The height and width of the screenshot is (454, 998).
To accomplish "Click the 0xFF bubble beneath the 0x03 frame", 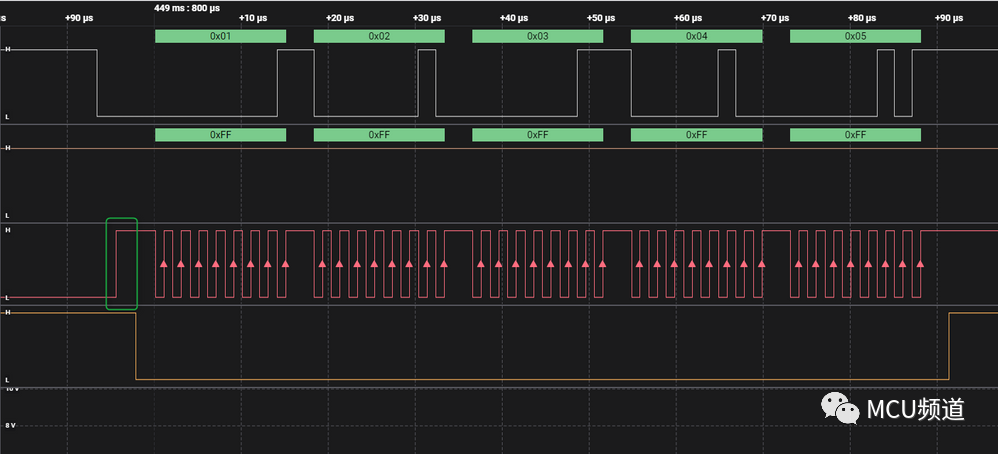I will [x=537, y=135].
